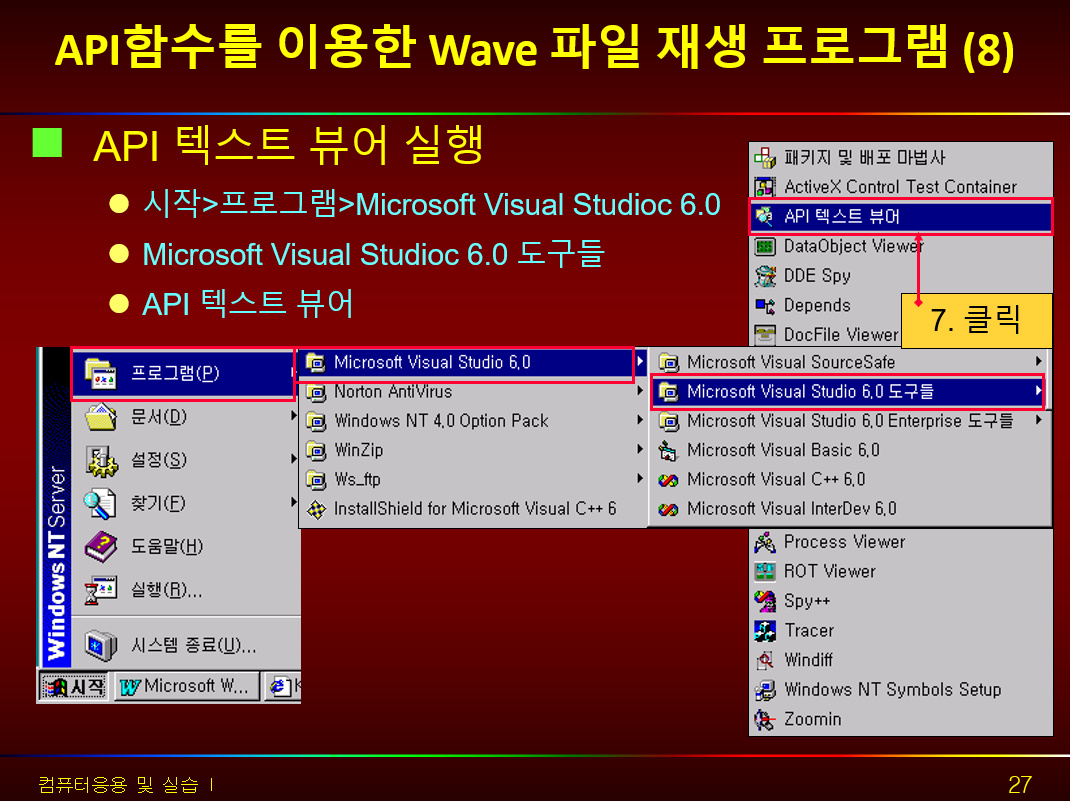
Task: Expand the Norton AntiVirus submenu arrow
Action: tap(639, 391)
